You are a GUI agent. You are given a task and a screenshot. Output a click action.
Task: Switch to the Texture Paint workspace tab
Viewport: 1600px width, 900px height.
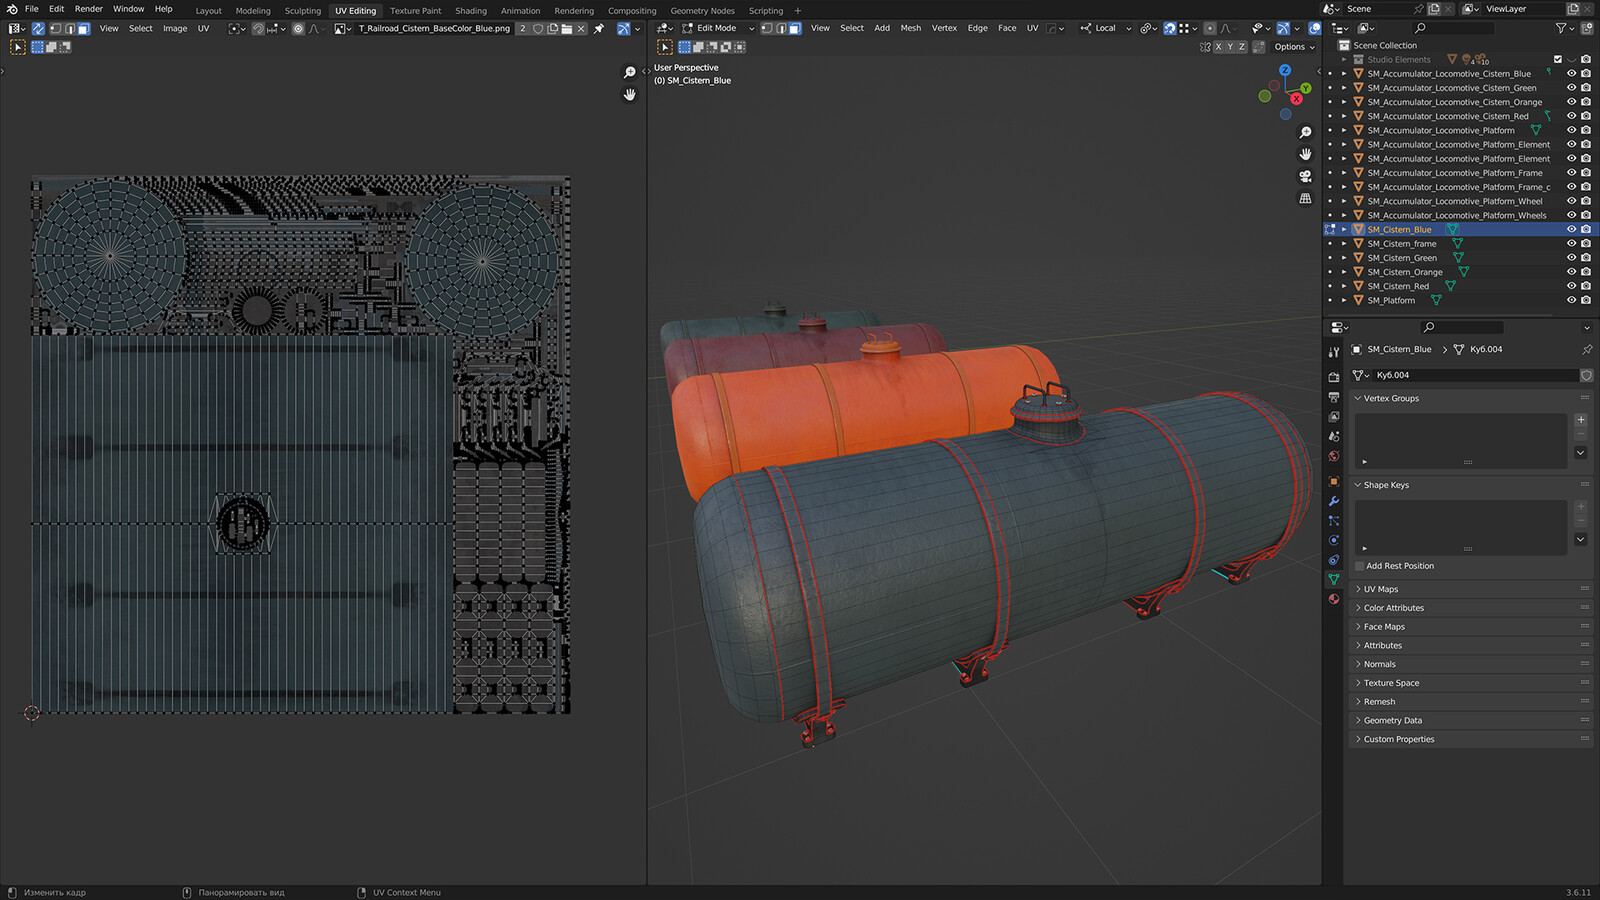pos(415,11)
